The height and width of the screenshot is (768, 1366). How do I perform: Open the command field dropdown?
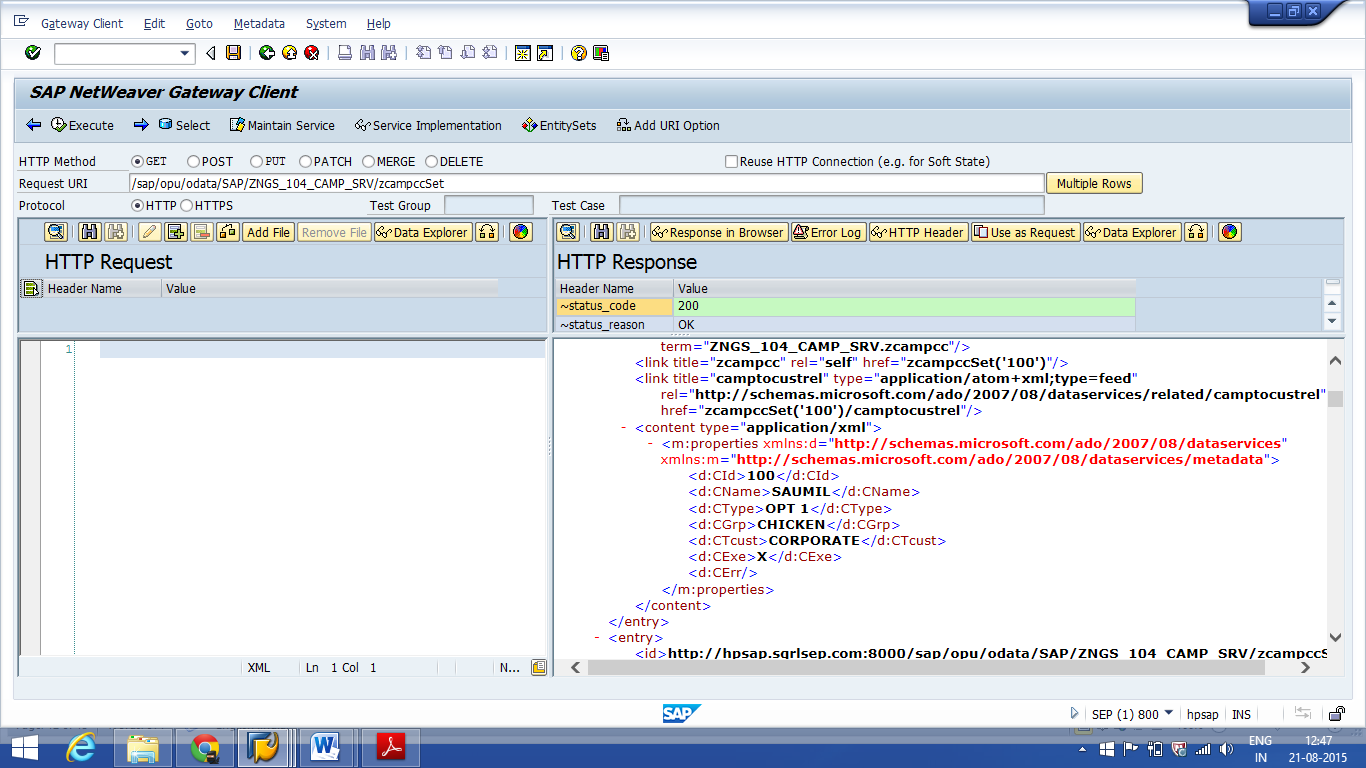(182, 53)
